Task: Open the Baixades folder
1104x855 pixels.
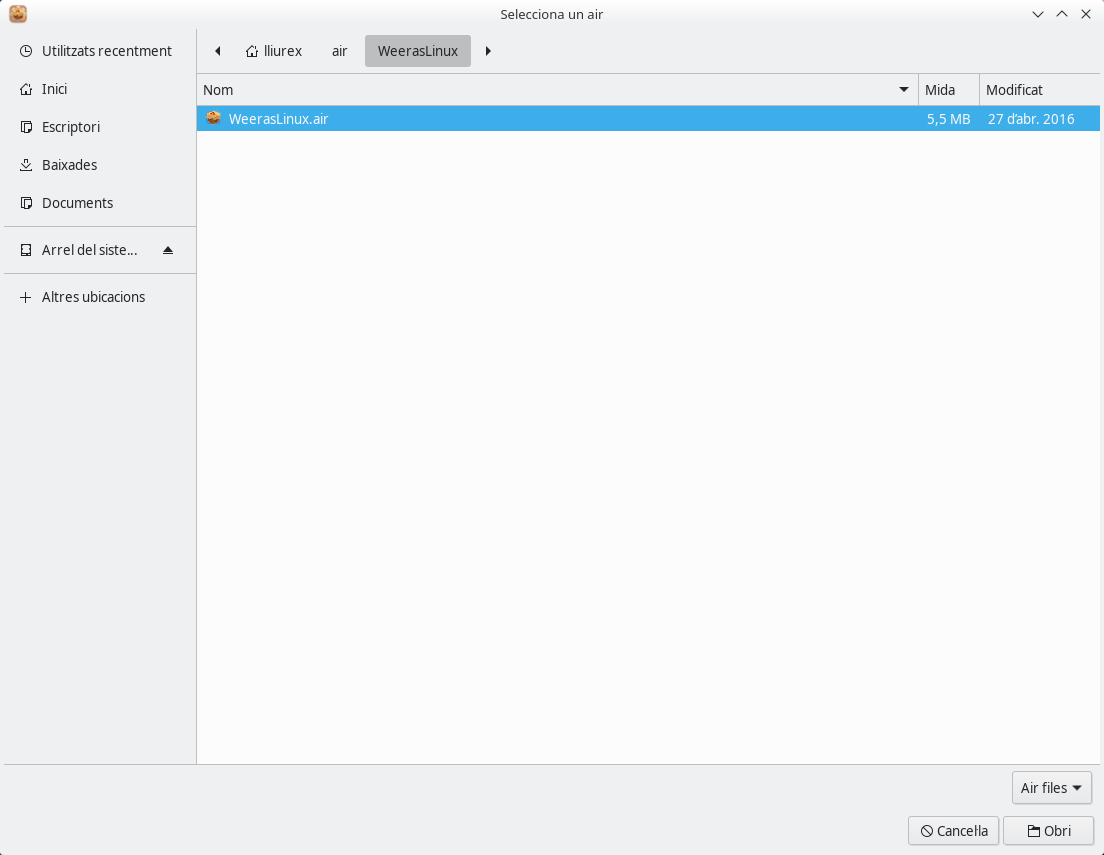Action: [x=100, y=165]
